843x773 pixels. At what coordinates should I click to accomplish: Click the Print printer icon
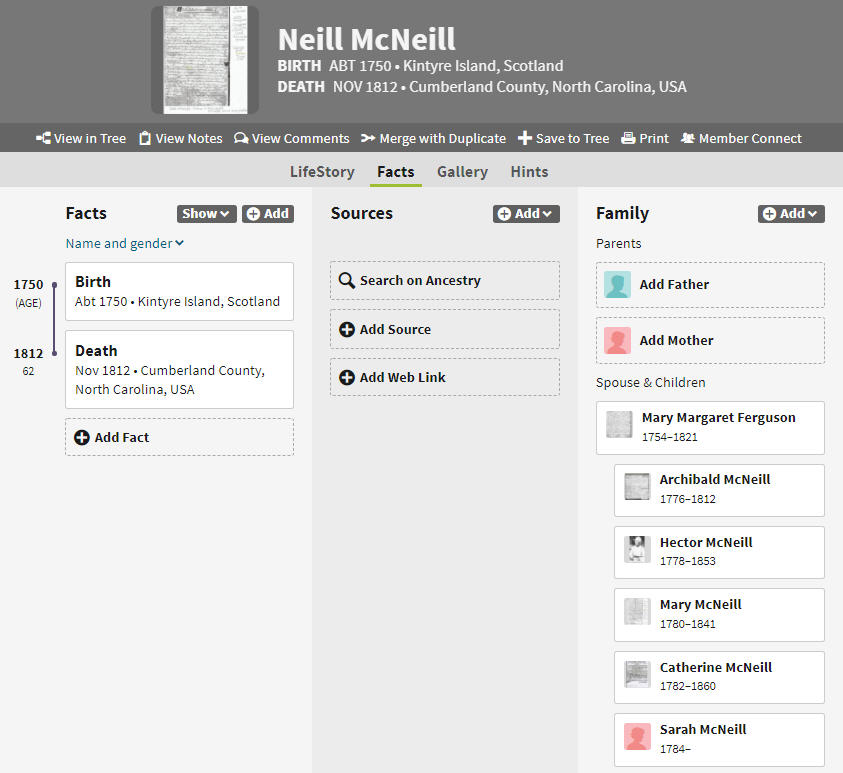(628, 138)
